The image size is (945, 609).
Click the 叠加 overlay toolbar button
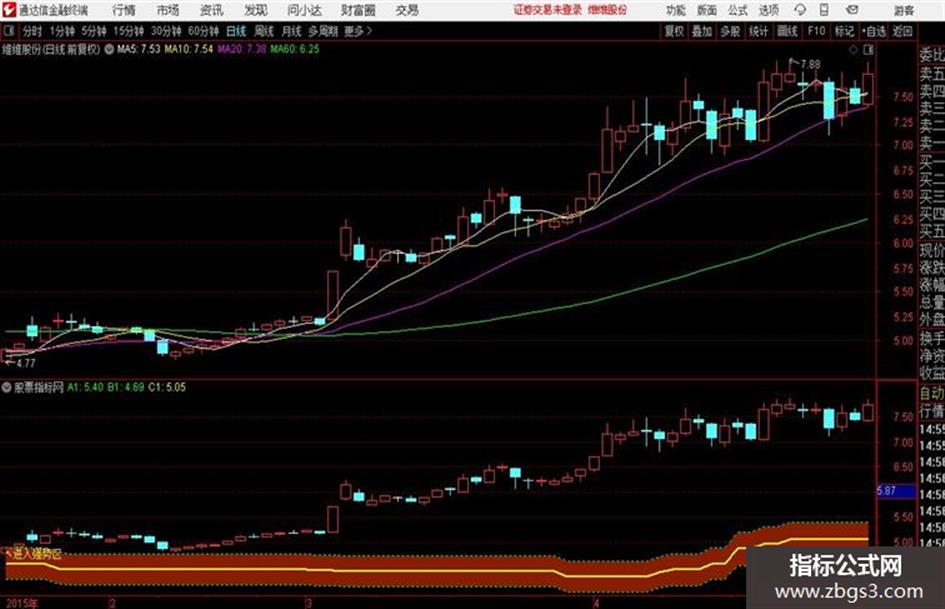[x=702, y=31]
